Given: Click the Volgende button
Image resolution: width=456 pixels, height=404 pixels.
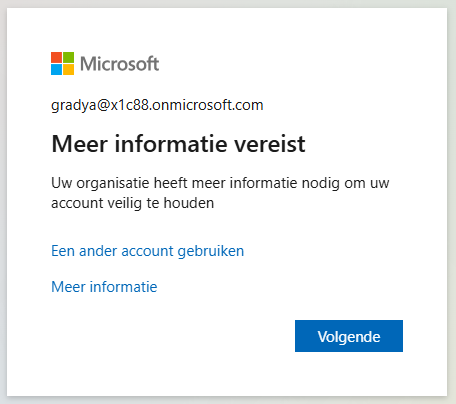Looking at the screenshot, I should pos(349,336).
